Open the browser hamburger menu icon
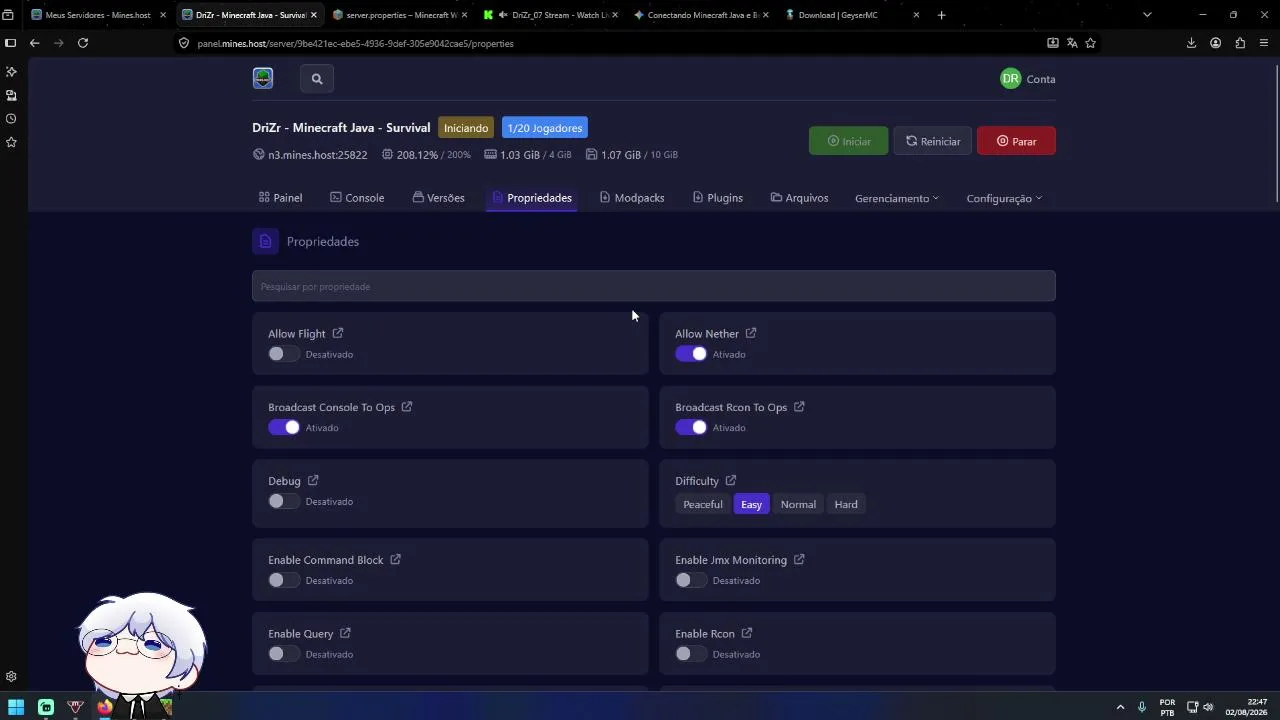Viewport: 1280px width, 720px height. point(1264,43)
